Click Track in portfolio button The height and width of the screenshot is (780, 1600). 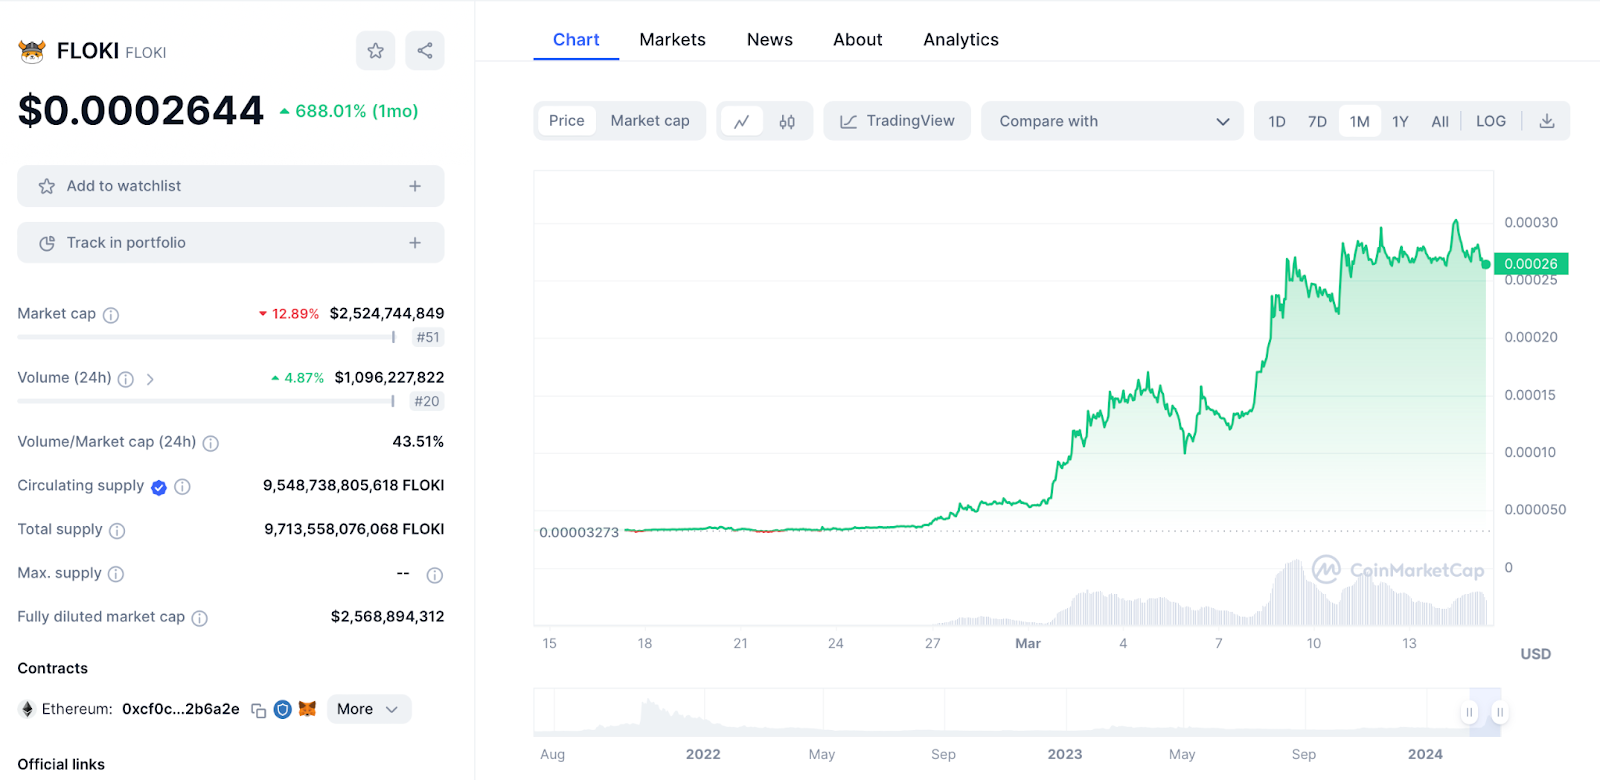click(x=231, y=243)
